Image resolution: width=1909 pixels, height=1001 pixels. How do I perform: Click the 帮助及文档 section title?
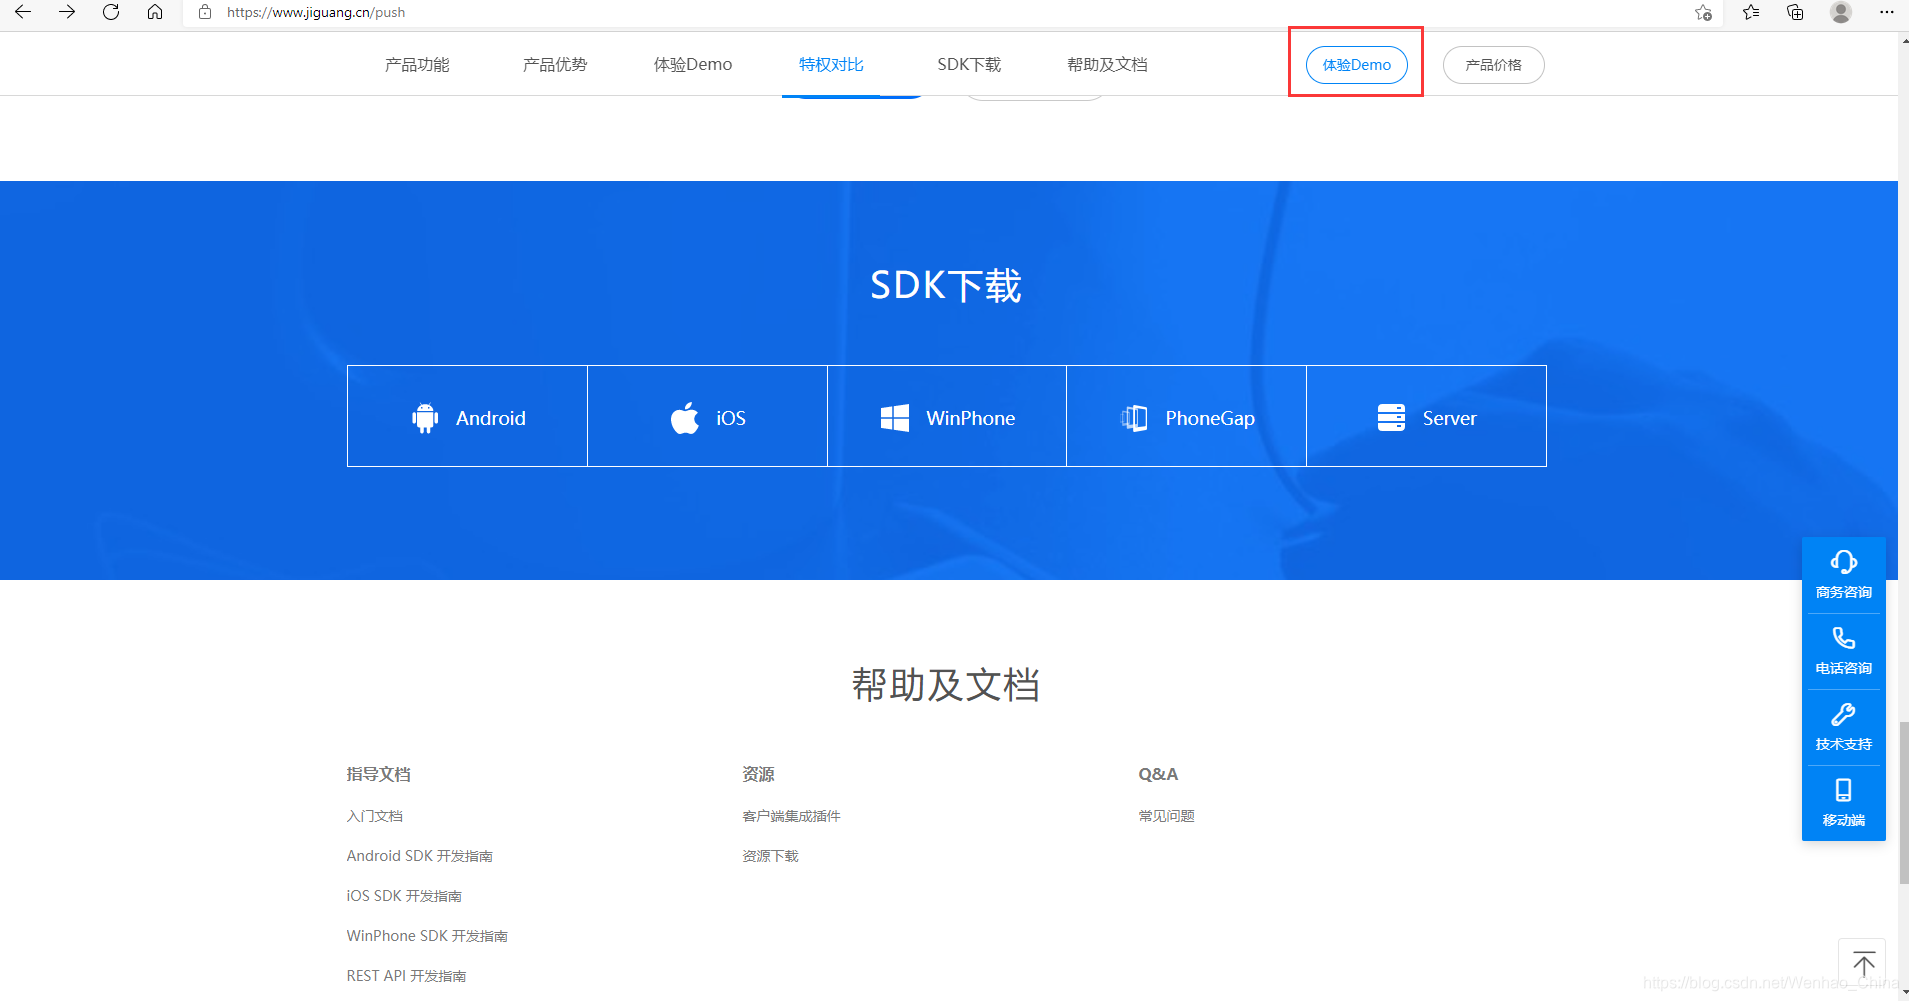point(946,686)
